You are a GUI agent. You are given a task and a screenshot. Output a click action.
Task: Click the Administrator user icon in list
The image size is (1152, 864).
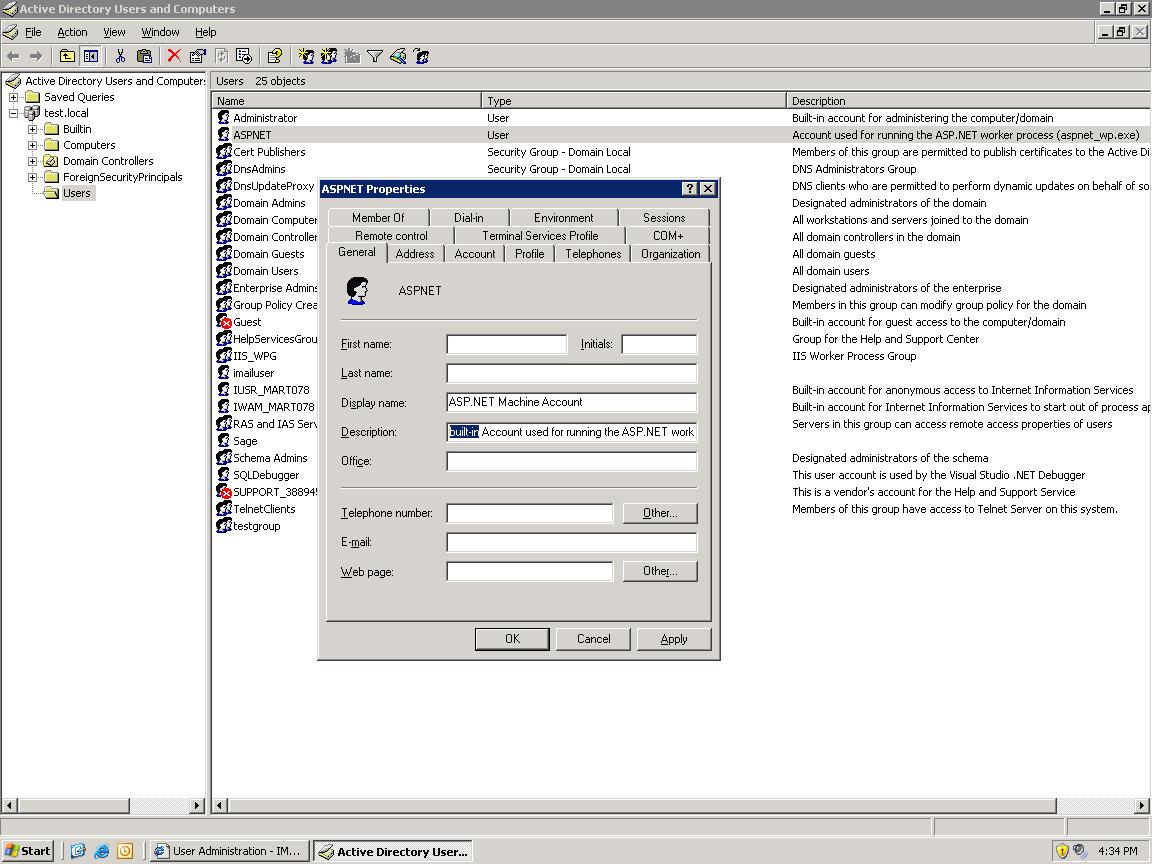pos(224,118)
